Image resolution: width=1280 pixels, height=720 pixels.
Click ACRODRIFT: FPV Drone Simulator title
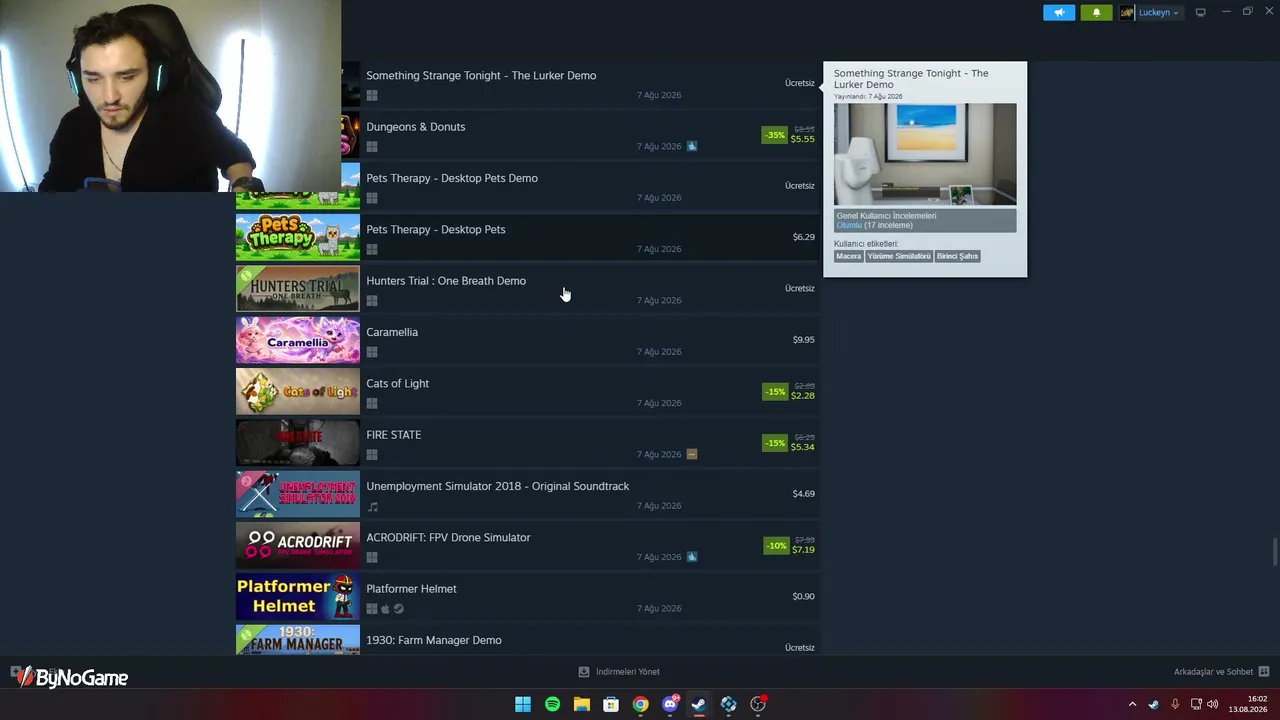click(x=448, y=537)
